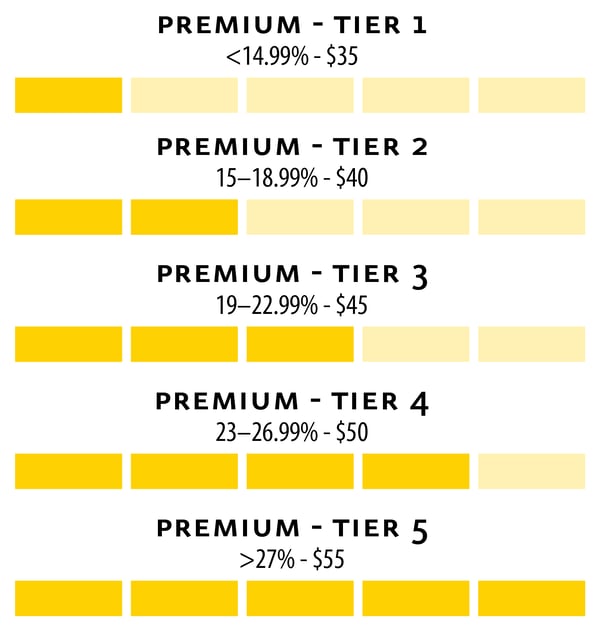Select the Premium - Tier 2 heading

coord(292,148)
